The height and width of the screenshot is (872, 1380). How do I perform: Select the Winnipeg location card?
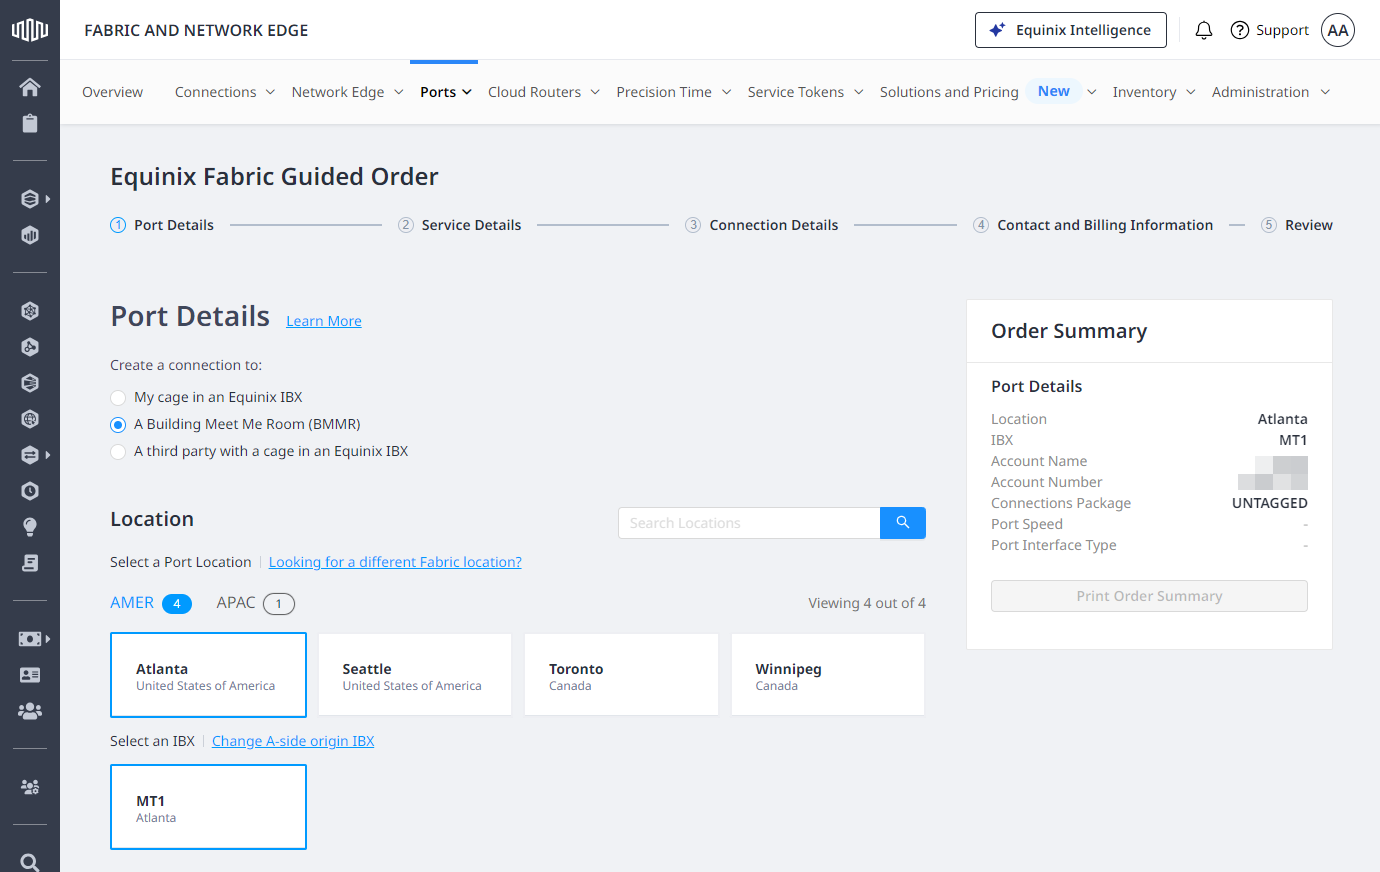pos(828,675)
